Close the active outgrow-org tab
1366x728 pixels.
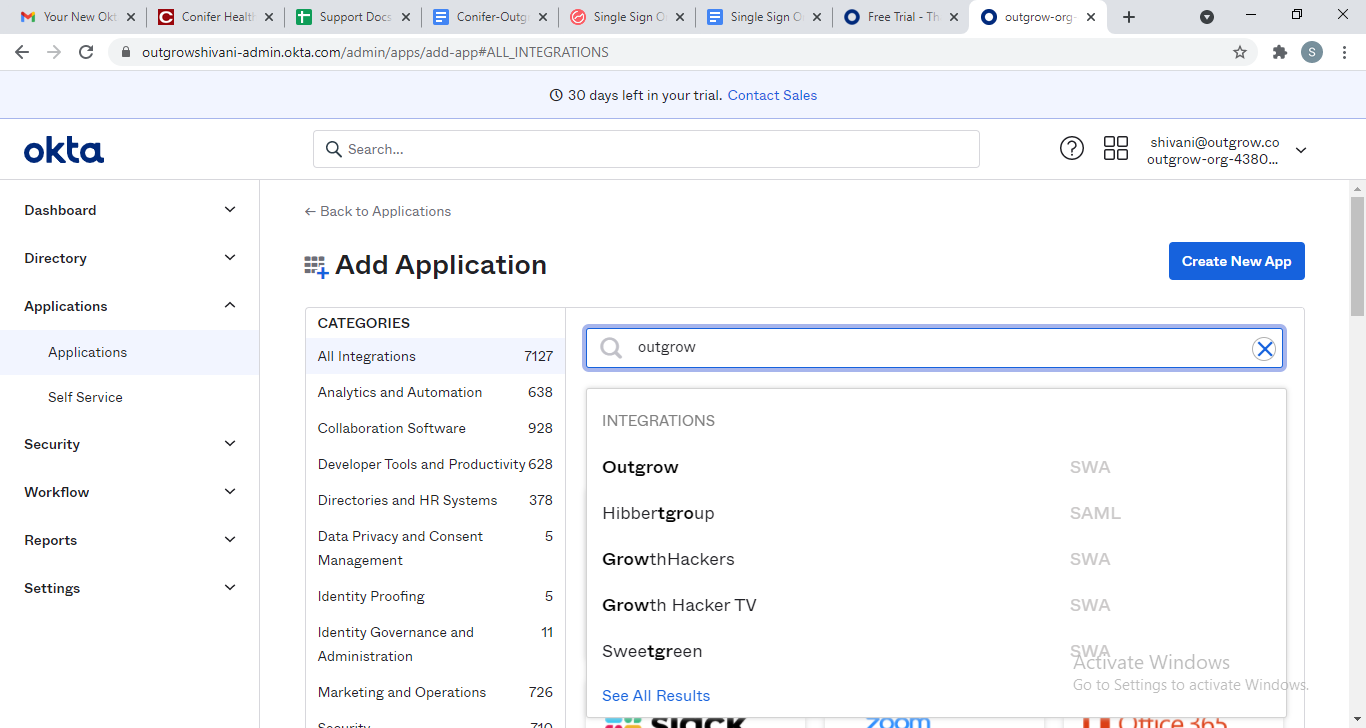(1091, 17)
